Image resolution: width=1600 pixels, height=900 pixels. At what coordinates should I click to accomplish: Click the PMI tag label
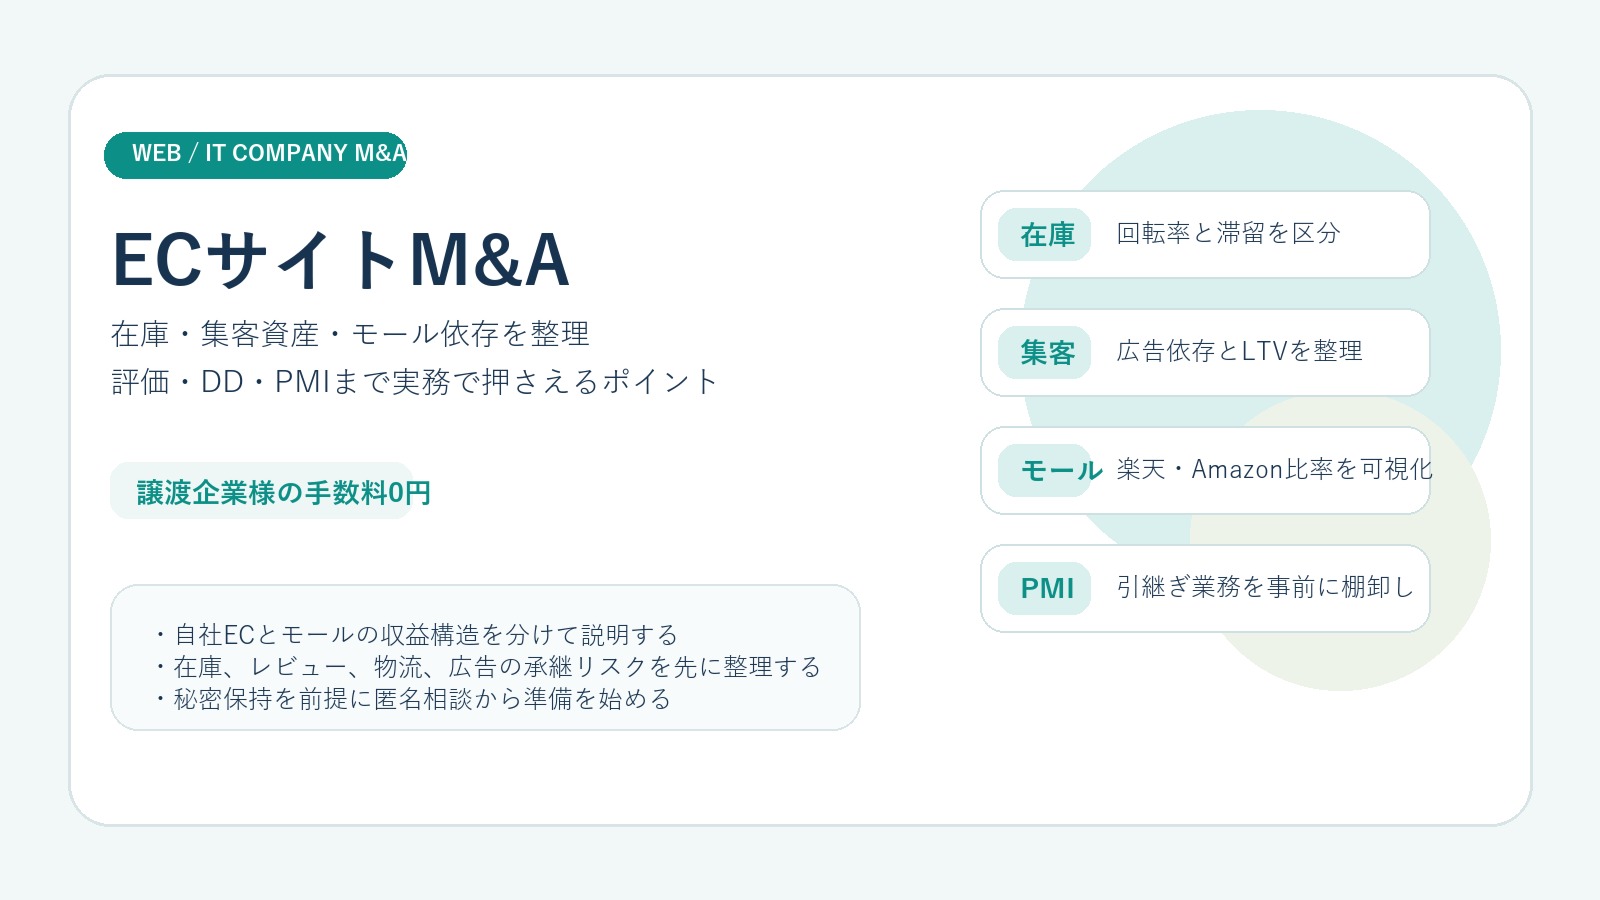(1045, 589)
